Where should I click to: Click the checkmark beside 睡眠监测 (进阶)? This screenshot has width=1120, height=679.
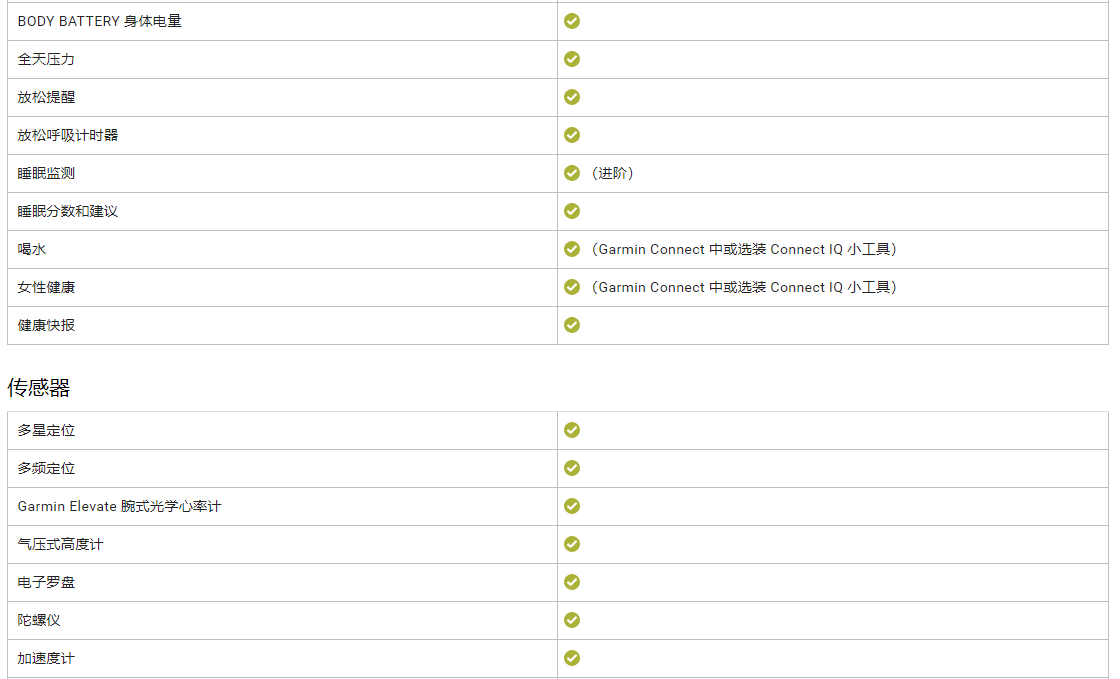572,173
